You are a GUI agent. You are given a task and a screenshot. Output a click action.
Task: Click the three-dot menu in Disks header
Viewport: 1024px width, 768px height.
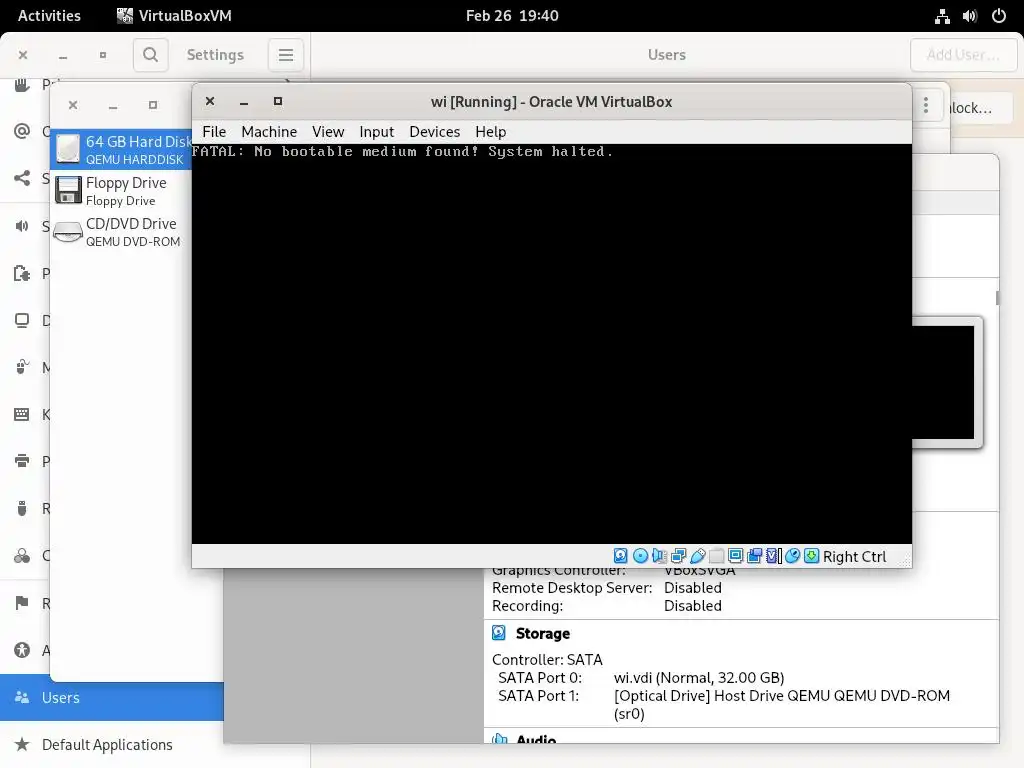click(925, 105)
